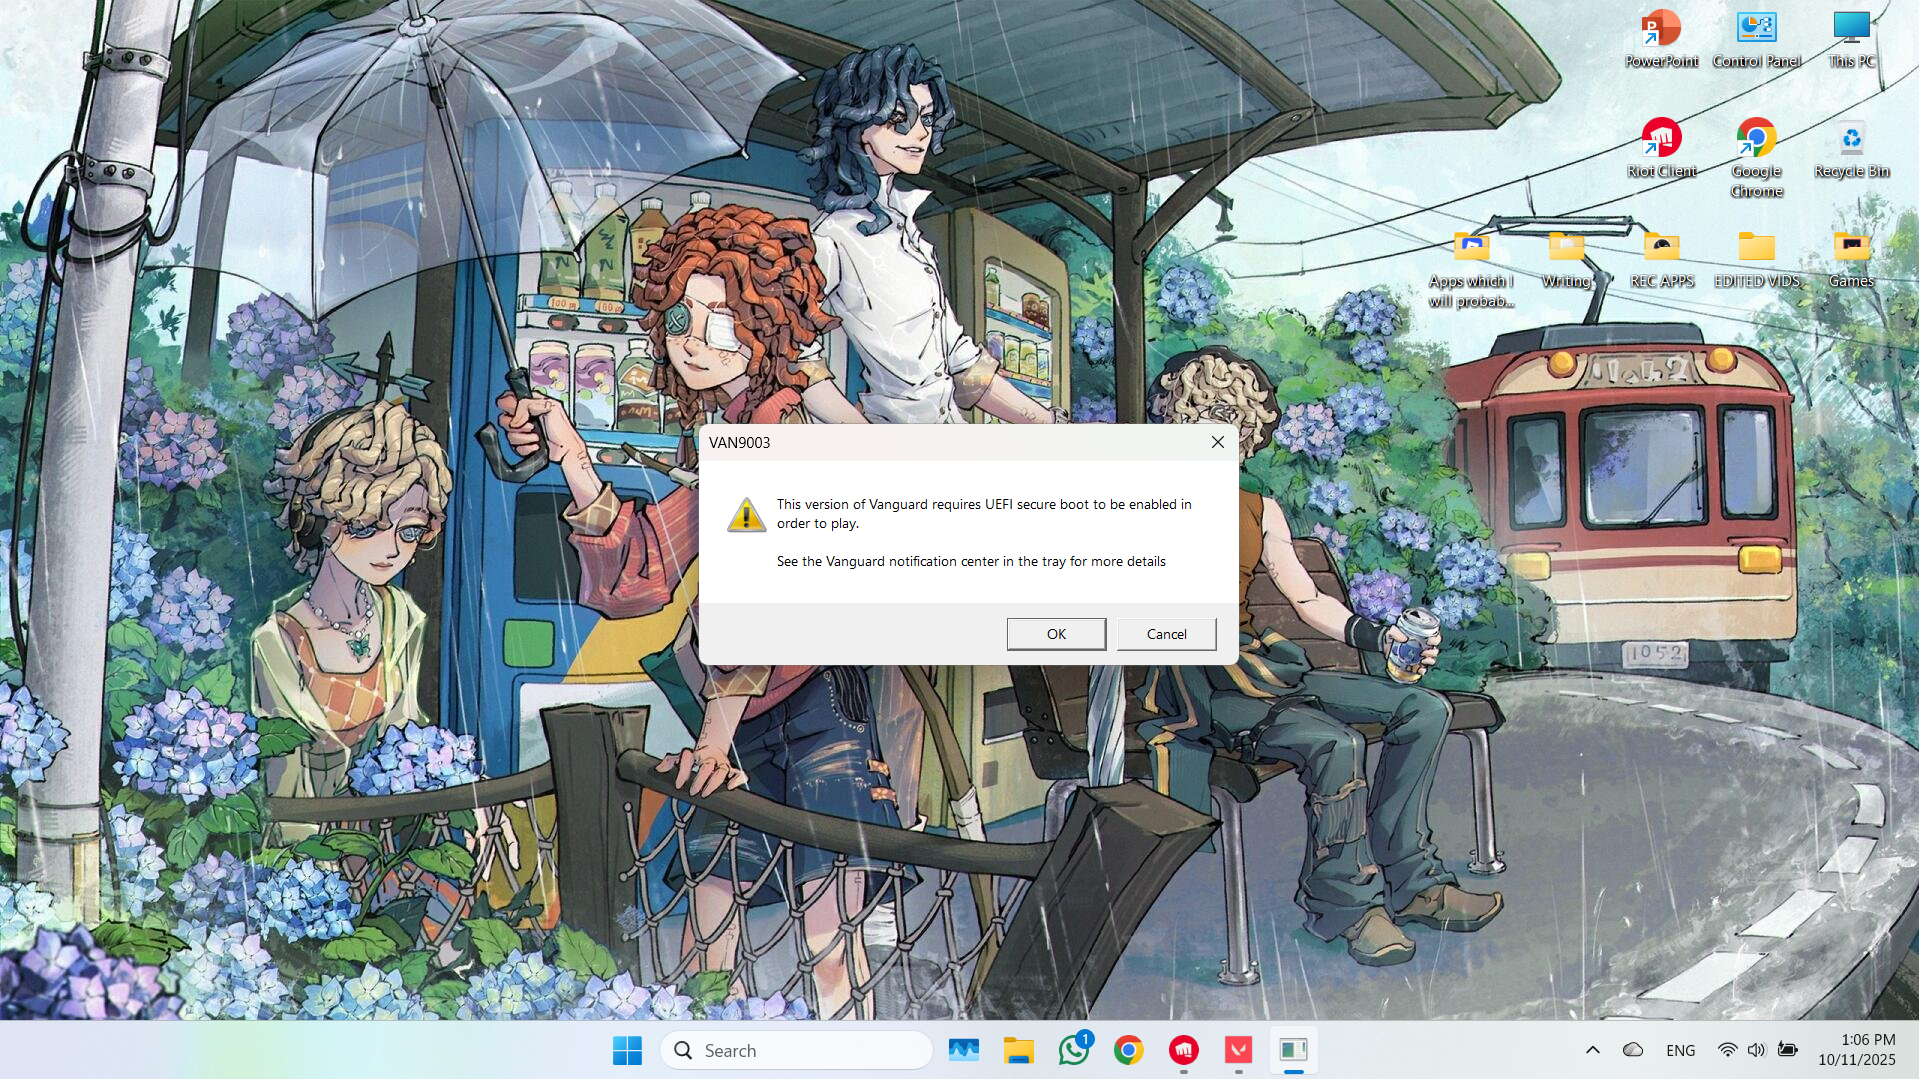Open the blue wave app in taskbar
1919x1079 pixels.
pos(964,1050)
